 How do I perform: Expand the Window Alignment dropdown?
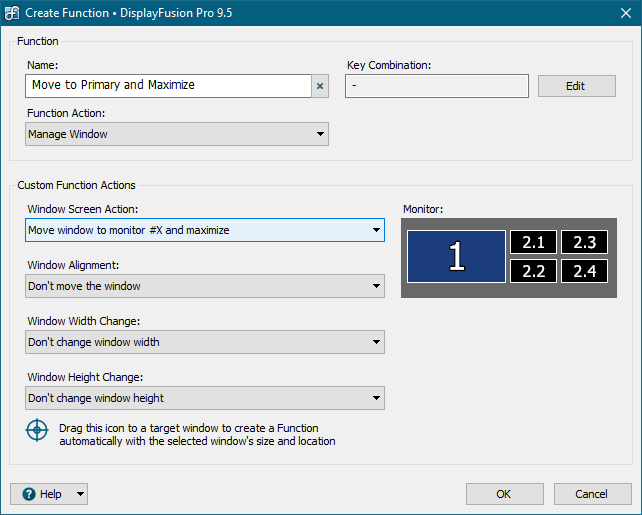click(205, 286)
